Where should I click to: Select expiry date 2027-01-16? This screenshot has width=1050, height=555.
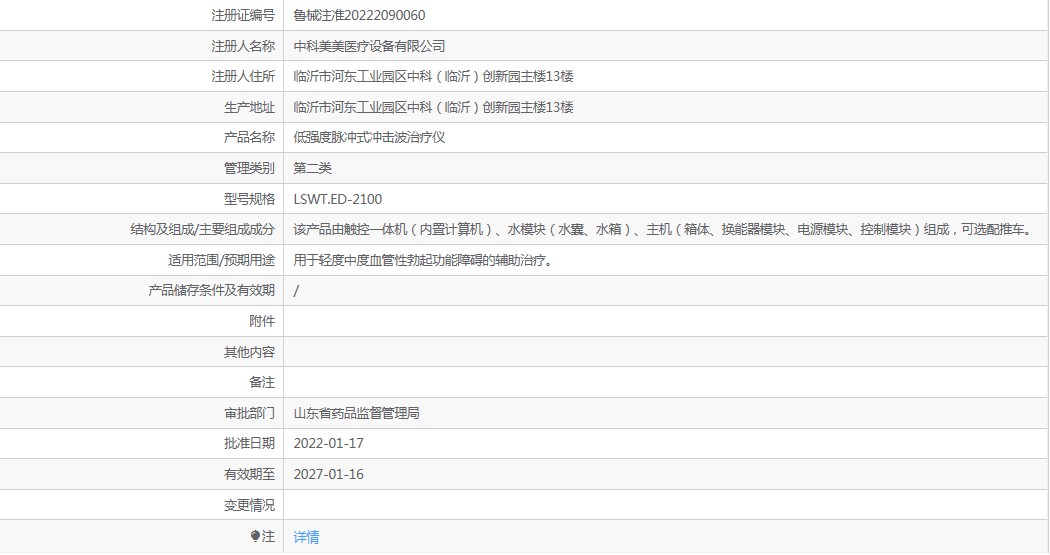pyautogui.click(x=329, y=474)
